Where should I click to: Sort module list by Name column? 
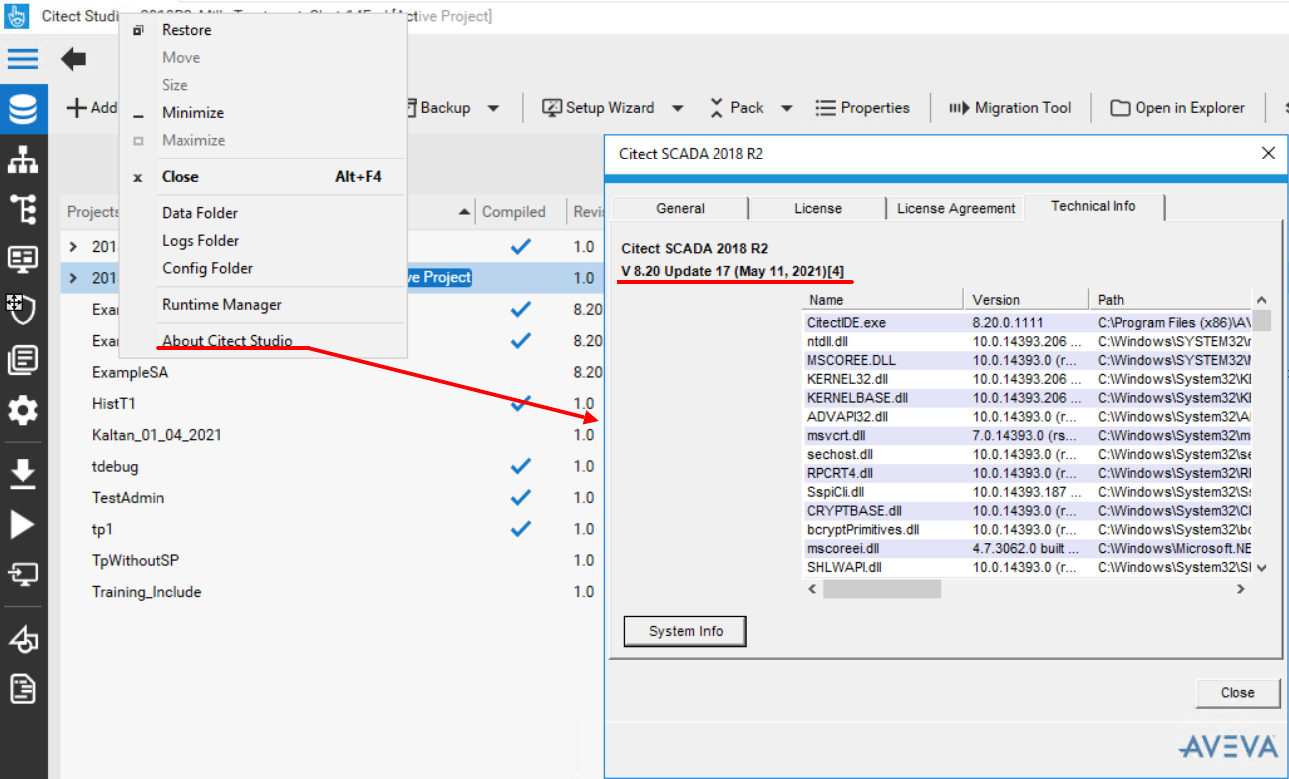883,300
